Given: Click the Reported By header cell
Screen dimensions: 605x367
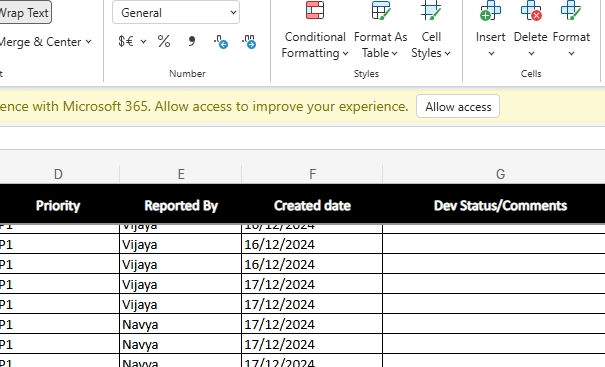Looking at the screenshot, I should 181,206.
